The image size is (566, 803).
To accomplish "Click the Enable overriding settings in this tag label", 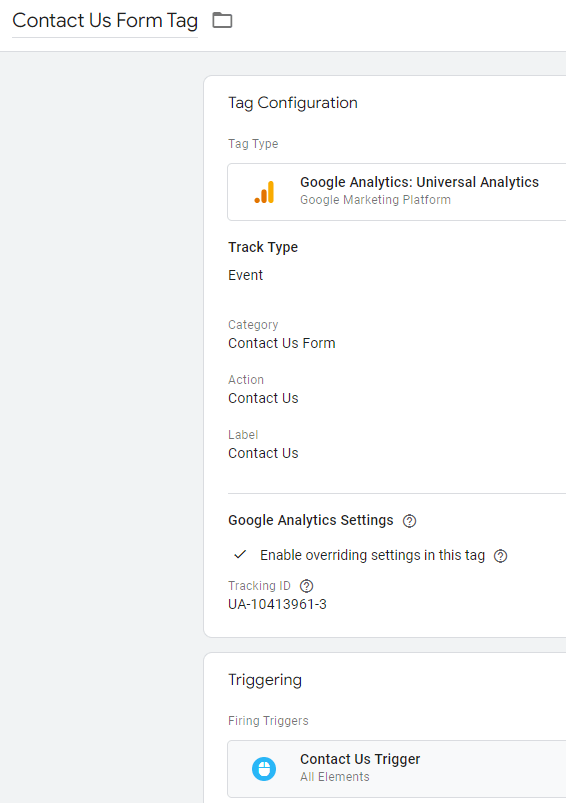I will coord(372,555).
